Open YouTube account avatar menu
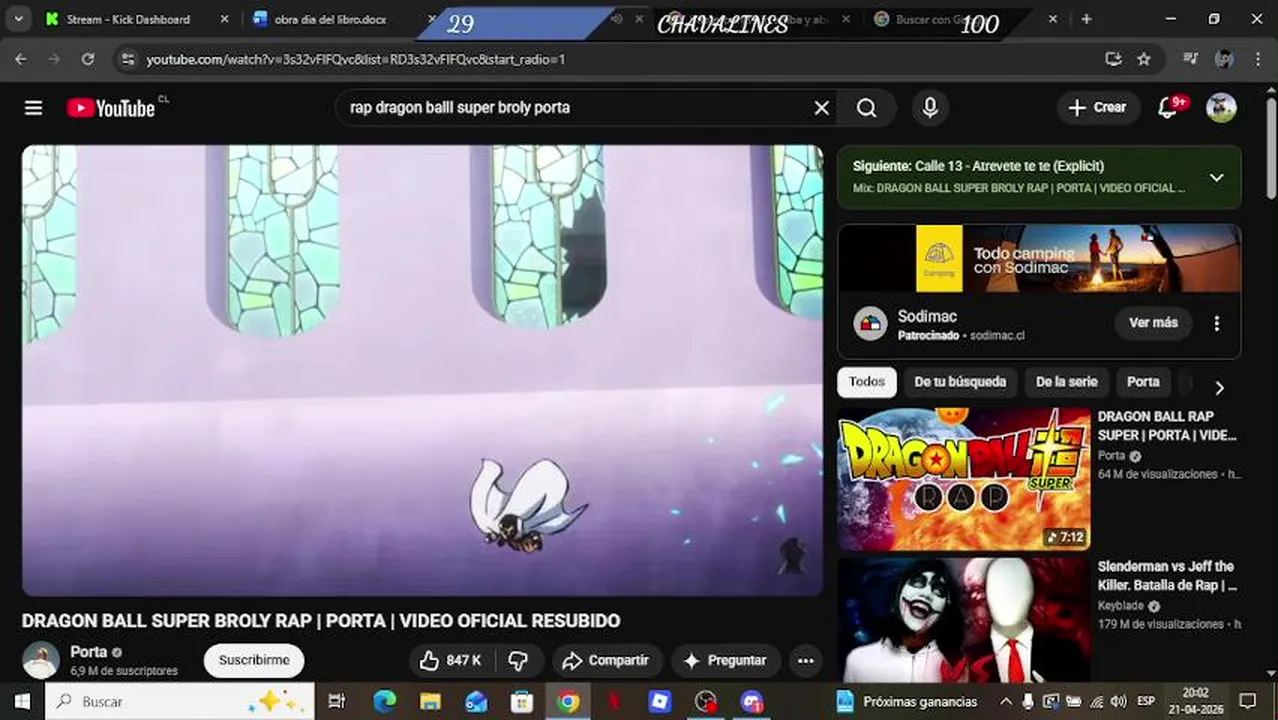 (x=1221, y=107)
